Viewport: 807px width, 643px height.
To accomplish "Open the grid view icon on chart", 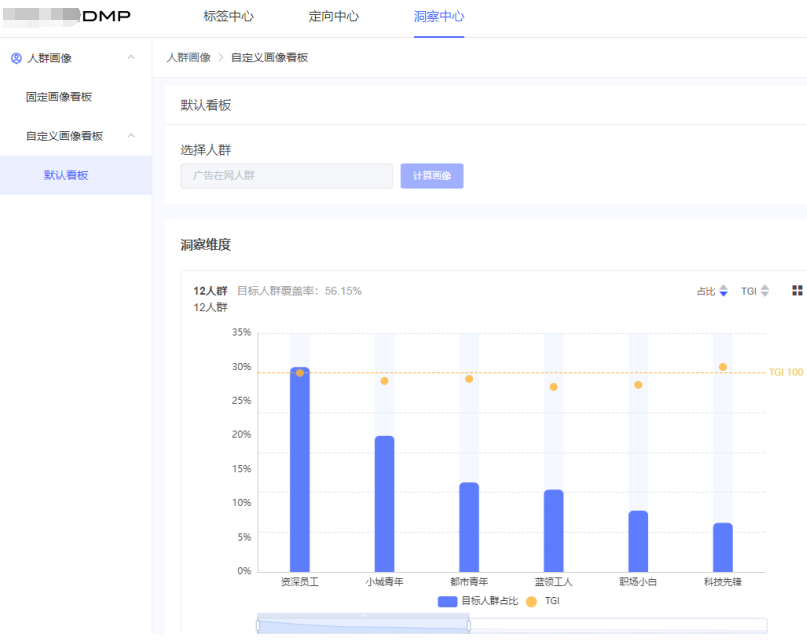I will coord(797,291).
